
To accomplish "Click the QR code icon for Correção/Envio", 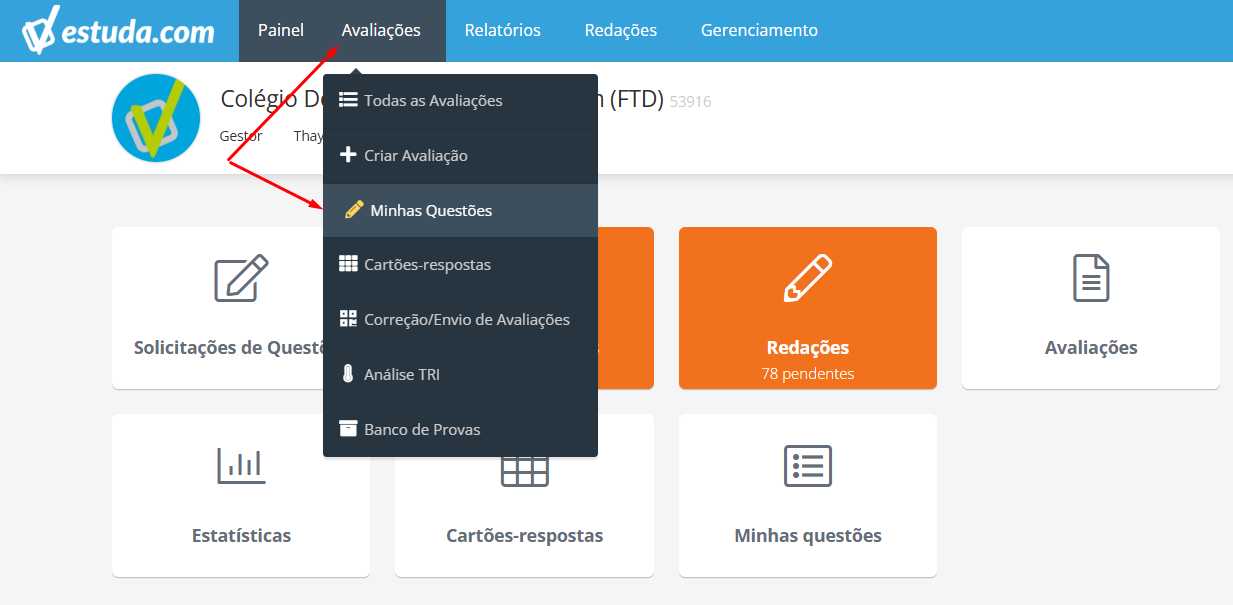I will point(348,319).
